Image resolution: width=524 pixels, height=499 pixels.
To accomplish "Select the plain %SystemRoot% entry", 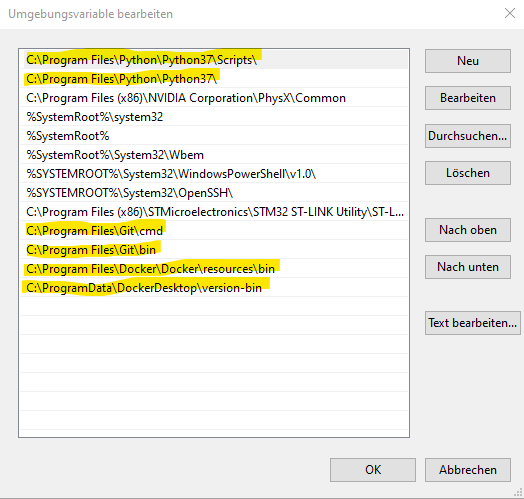I will (214, 136).
